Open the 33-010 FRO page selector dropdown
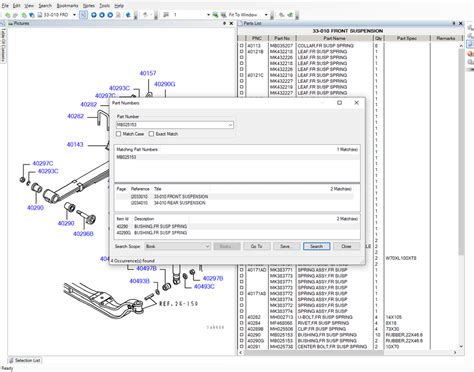This screenshot has width=474, height=372. click(x=74, y=15)
